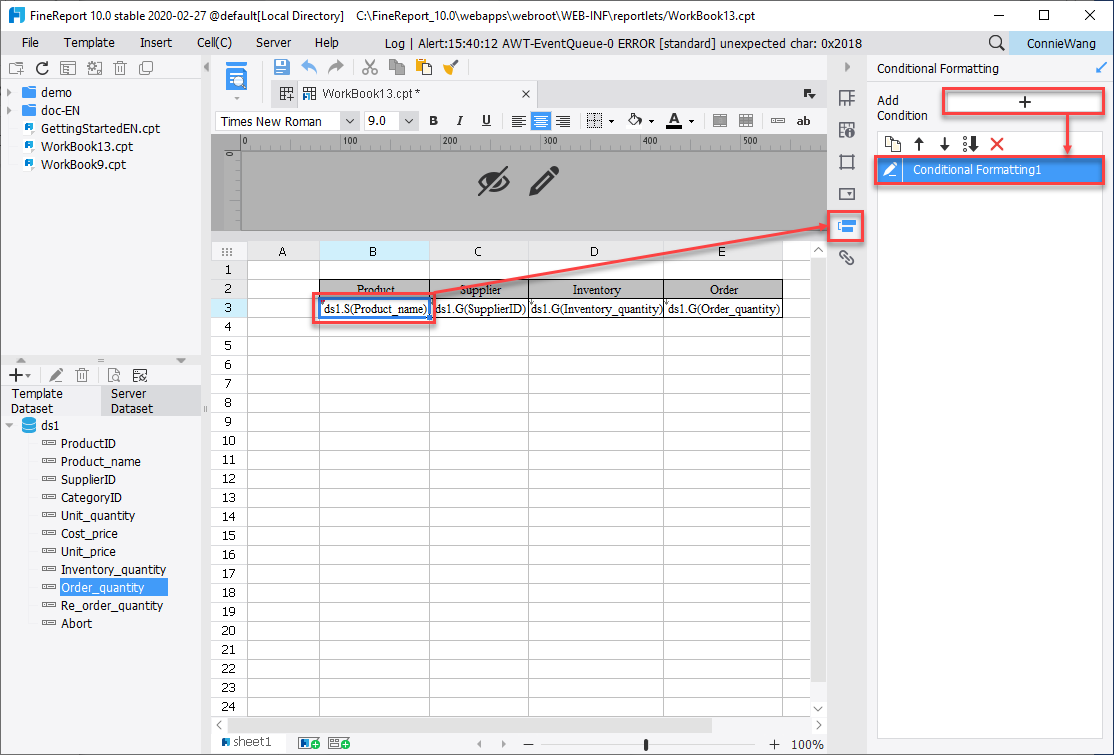Select the Format Painter tool
Viewport: 1114px width, 755px height.
[x=448, y=67]
